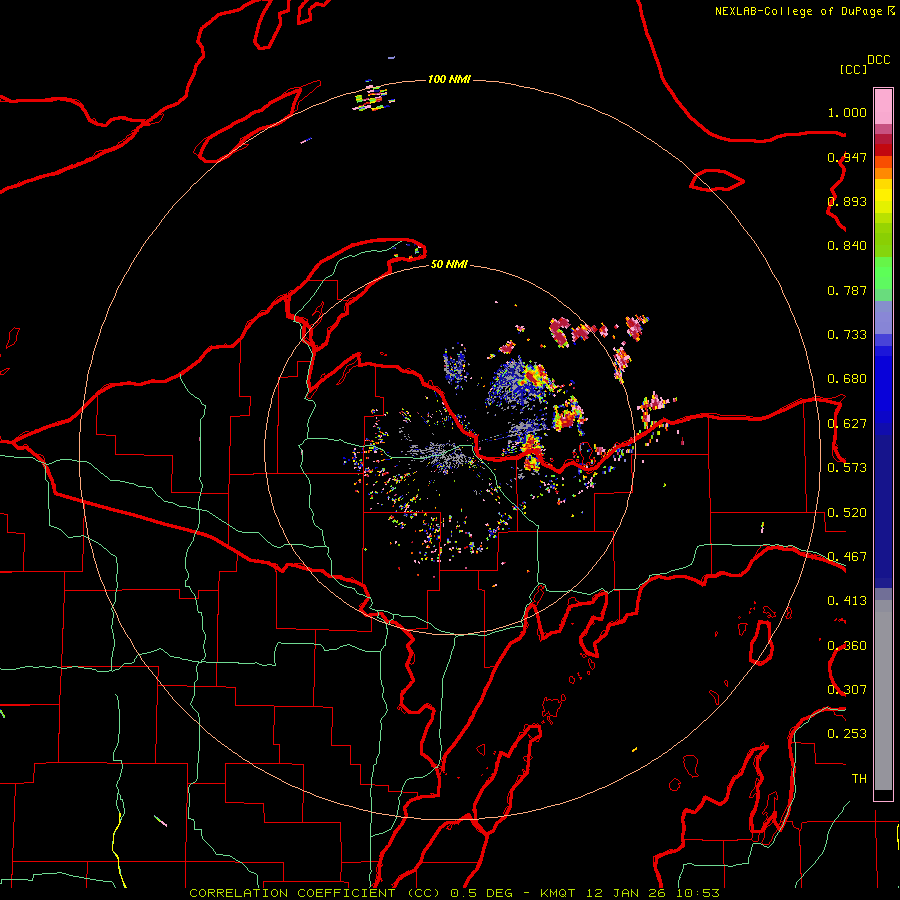Click the TH threshold label
Screen dimensions: 900x900
(x=859, y=779)
